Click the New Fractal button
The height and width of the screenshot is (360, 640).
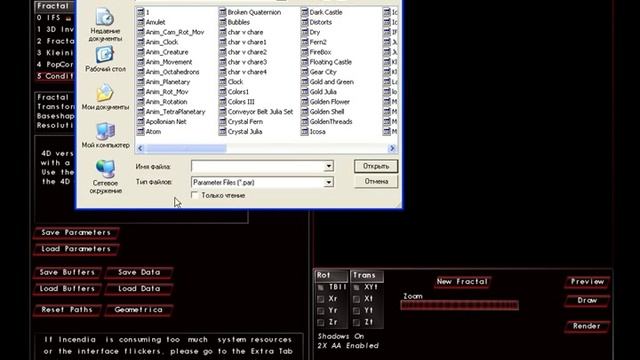point(462,282)
